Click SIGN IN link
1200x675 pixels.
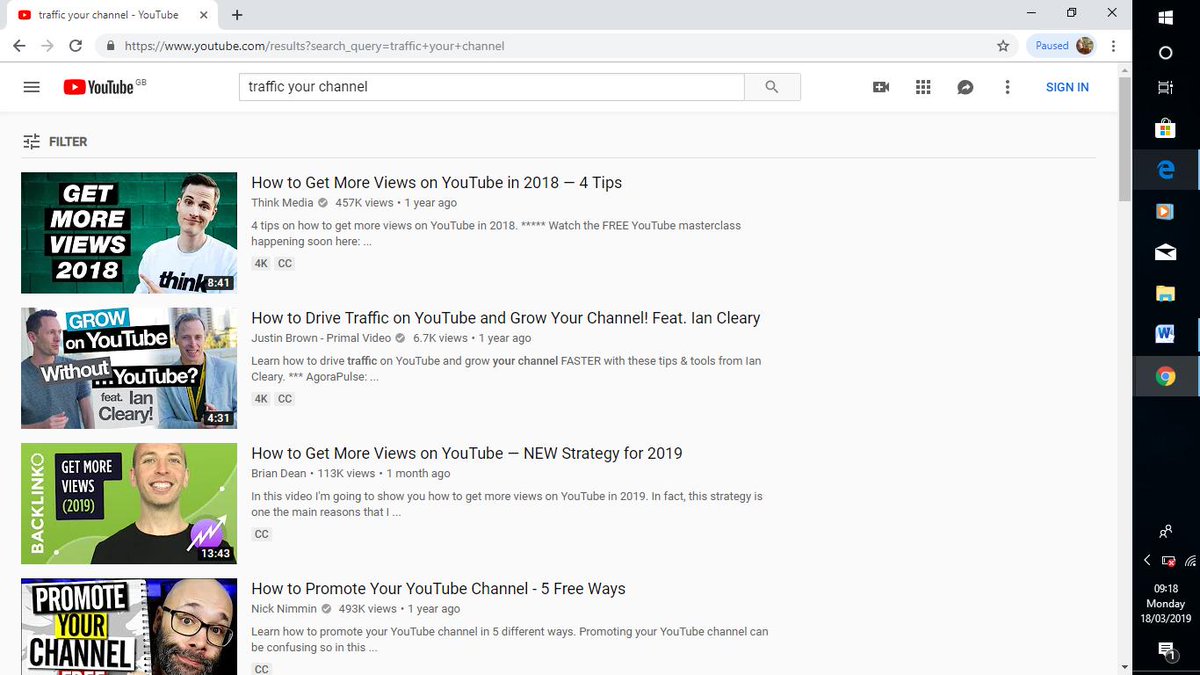pyautogui.click(x=1067, y=87)
